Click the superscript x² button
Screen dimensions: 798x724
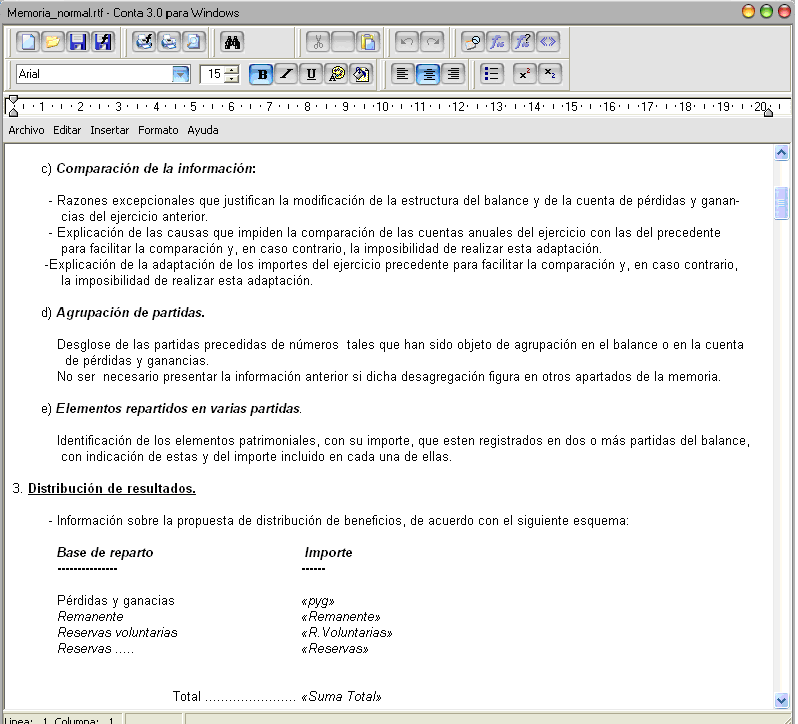pyautogui.click(x=524, y=74)
